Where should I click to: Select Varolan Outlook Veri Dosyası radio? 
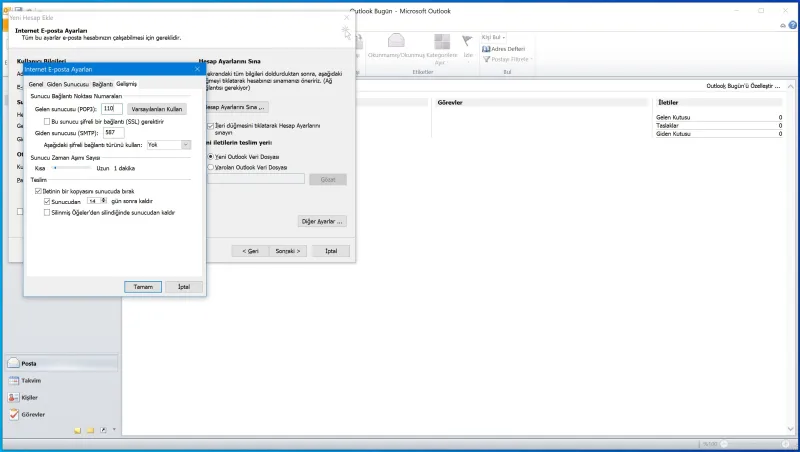tap(210, 167)
